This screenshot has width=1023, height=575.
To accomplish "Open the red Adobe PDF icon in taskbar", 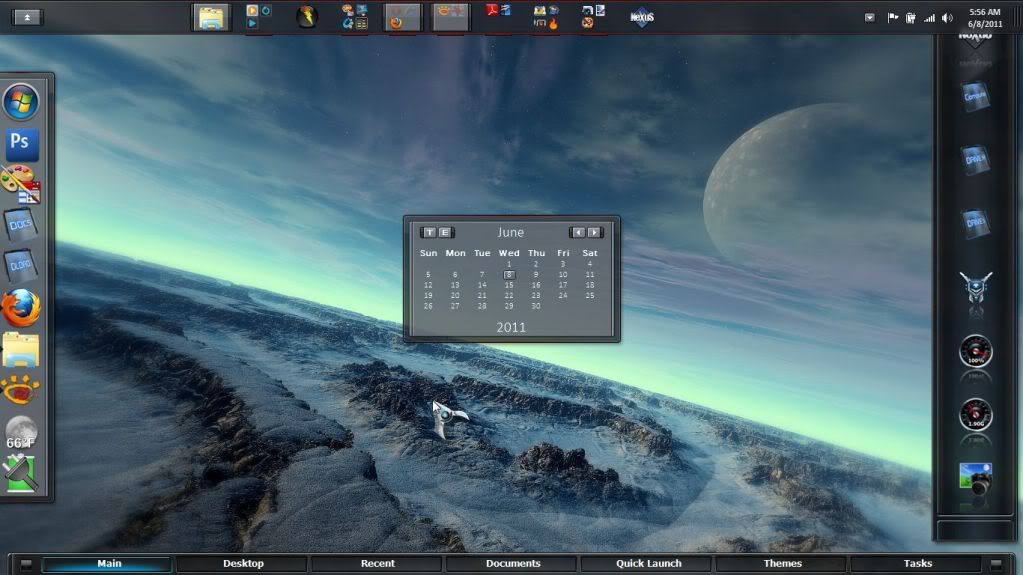I will click(492, 10).
